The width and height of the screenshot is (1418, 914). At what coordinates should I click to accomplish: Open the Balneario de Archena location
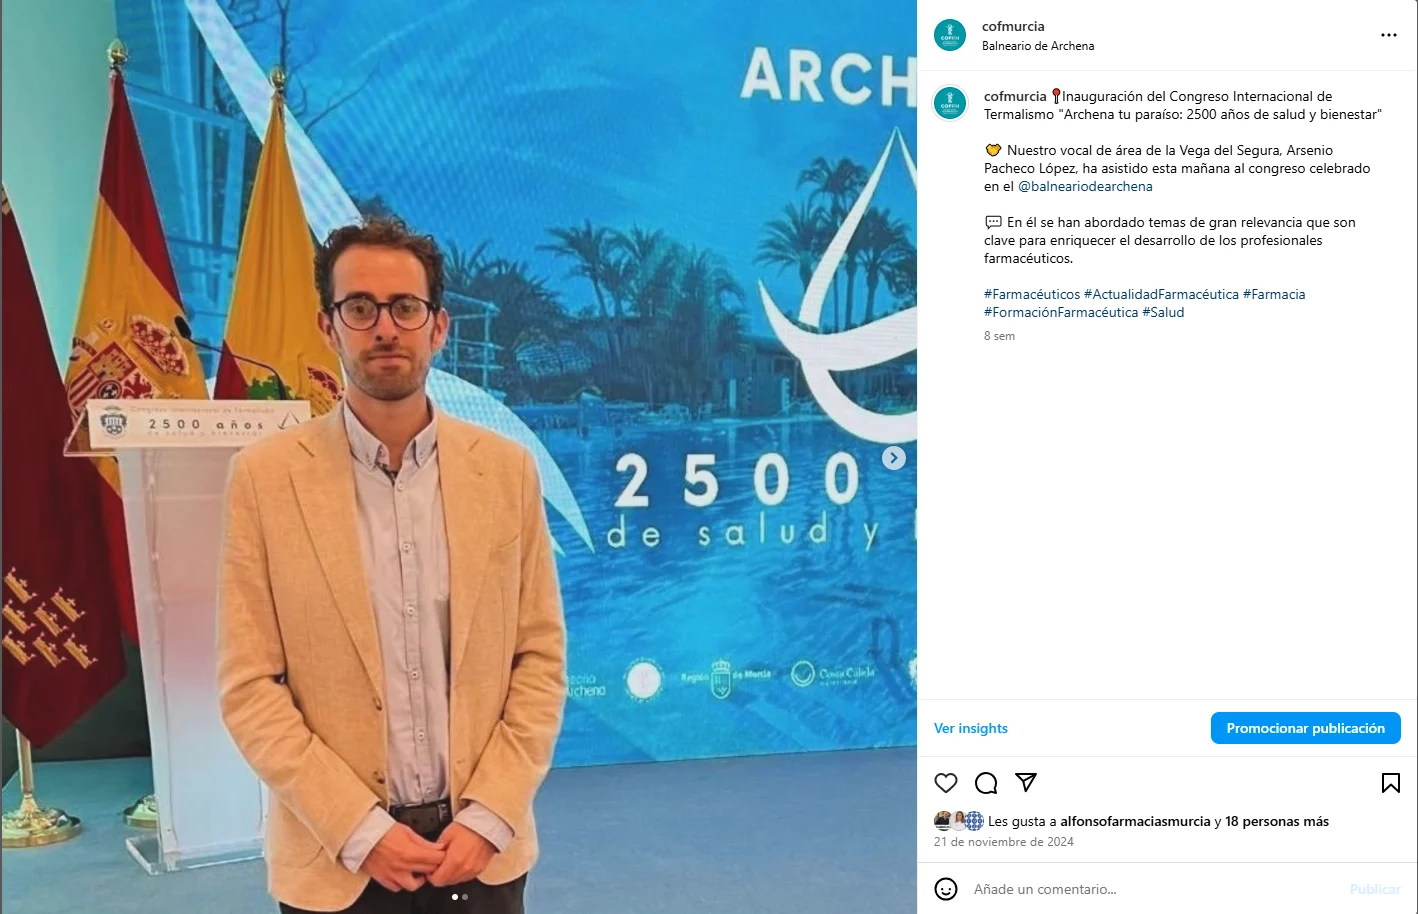pos(1038,46)
